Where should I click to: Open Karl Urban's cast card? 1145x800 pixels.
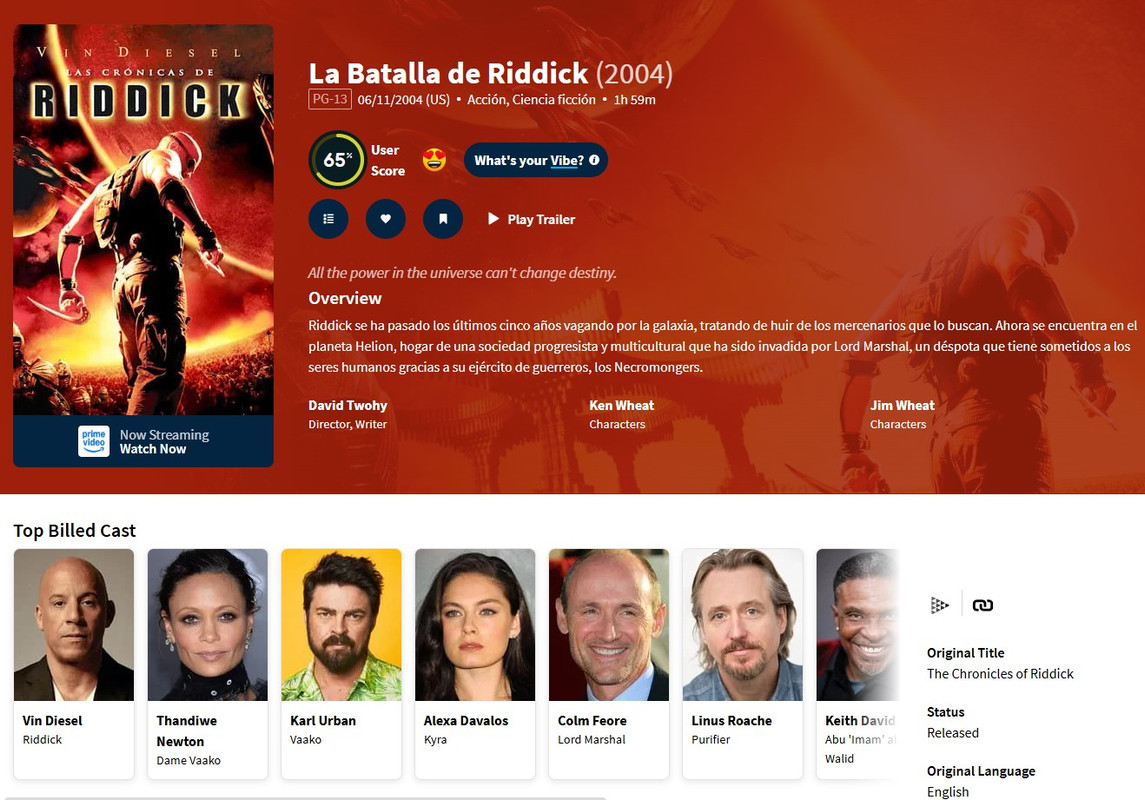341,664
